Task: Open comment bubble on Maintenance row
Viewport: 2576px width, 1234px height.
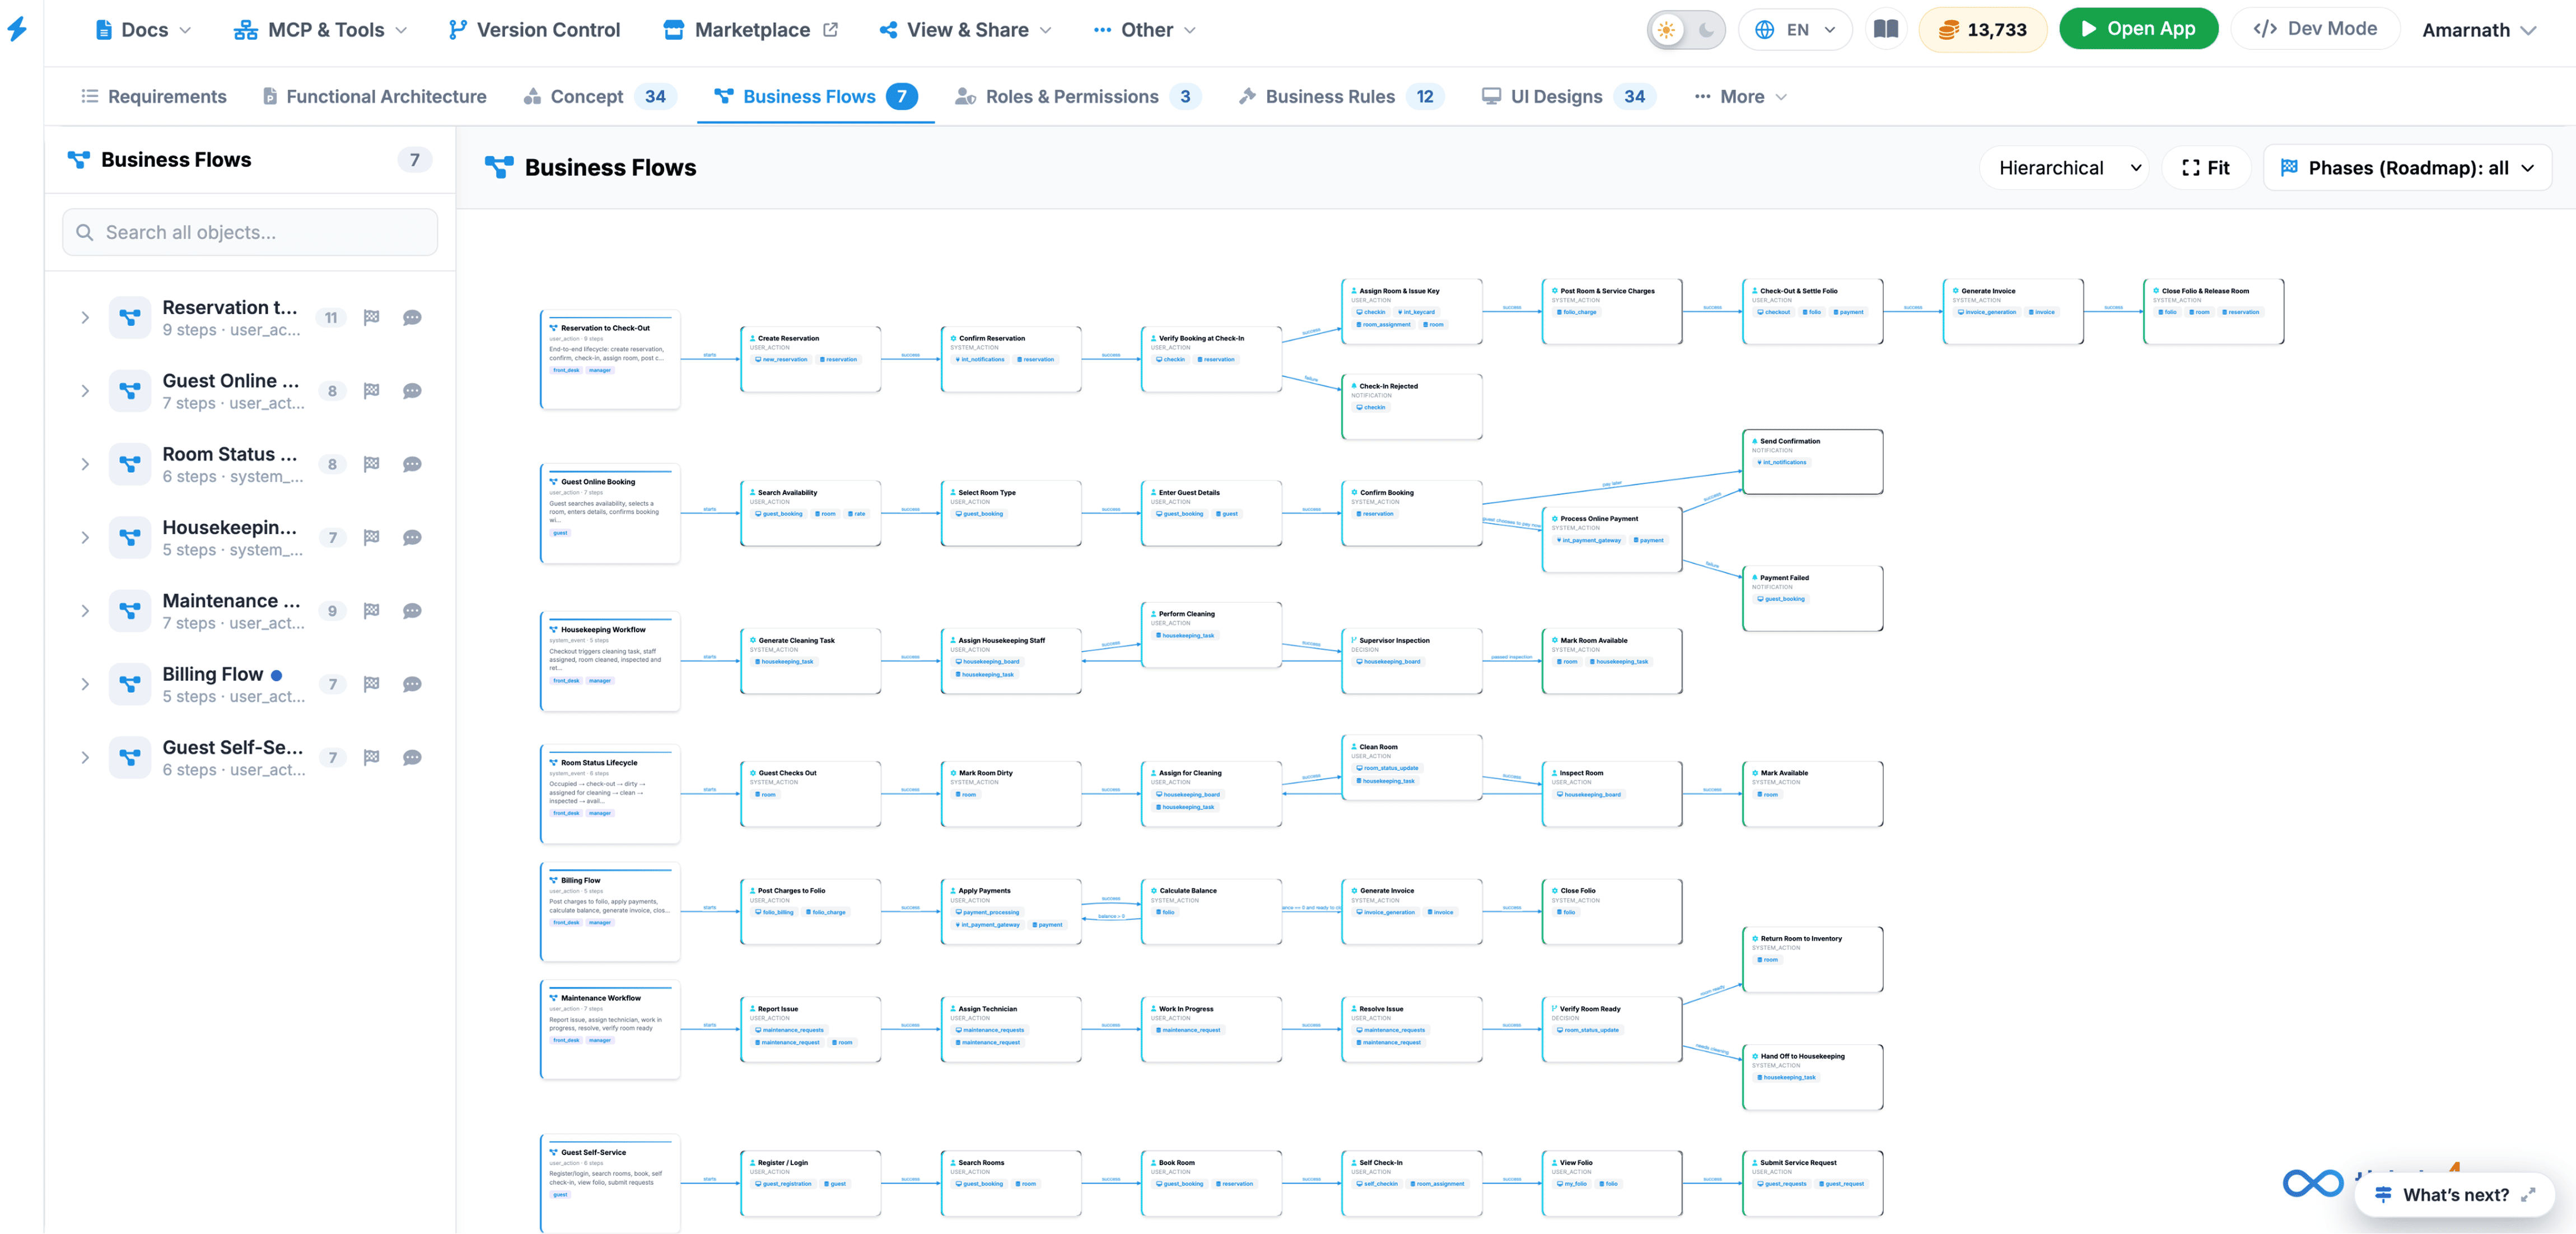Action: (x=412, y=611)
